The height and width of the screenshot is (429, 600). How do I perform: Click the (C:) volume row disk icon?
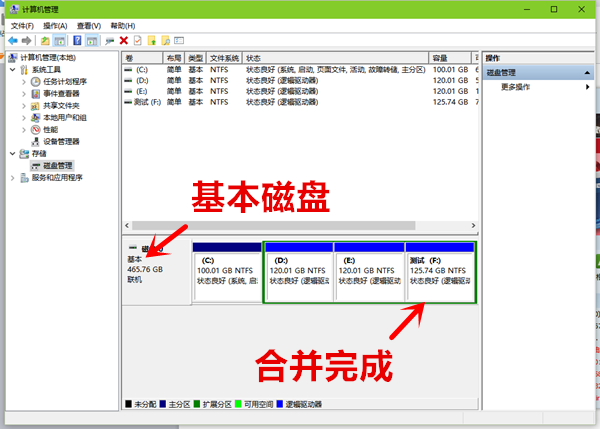click(x=128, y=70)
